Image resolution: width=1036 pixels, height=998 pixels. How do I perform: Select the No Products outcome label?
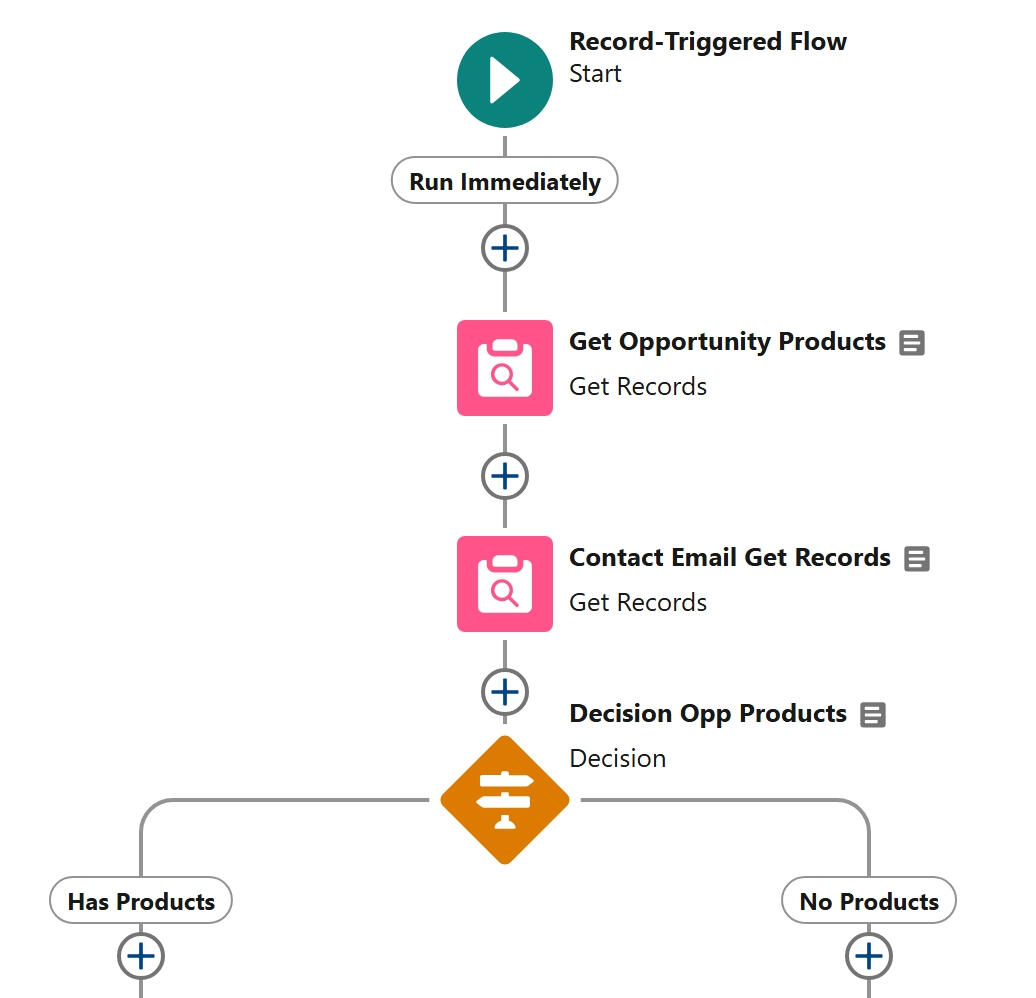868,901
